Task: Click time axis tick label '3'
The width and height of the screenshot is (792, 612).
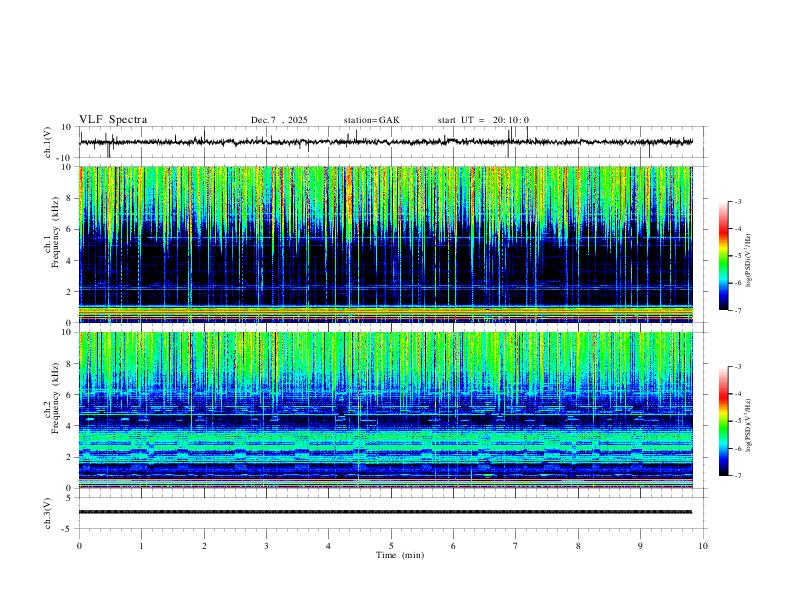Action: pos(266,546)
